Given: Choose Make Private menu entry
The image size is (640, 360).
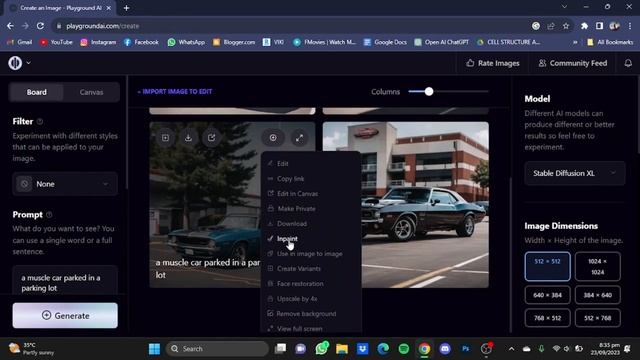Looking at the screenshot, I should point(311,209).
